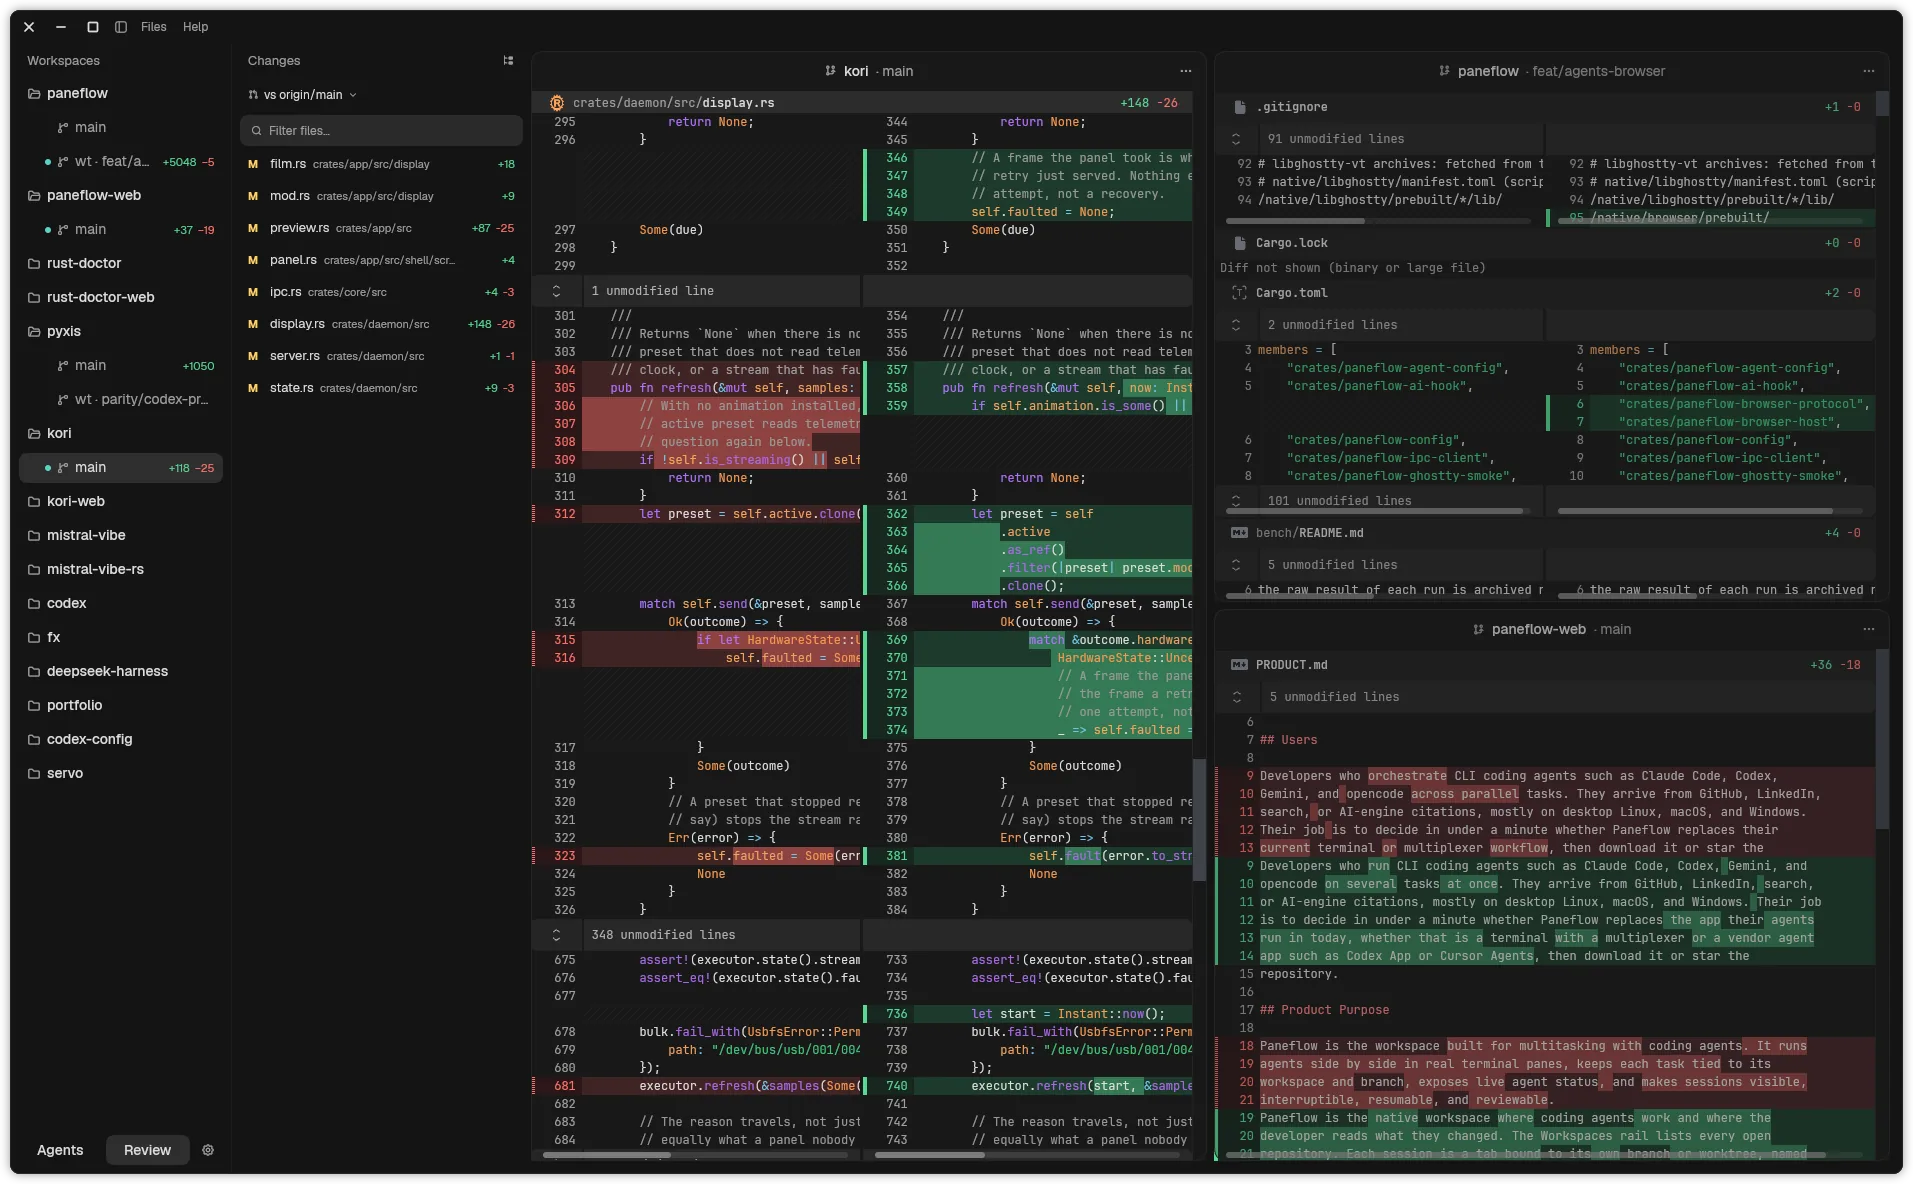1913x1184 pixels.
Task: Click kori diff left horizontal scrollbar
Action: click(606, 1155)
